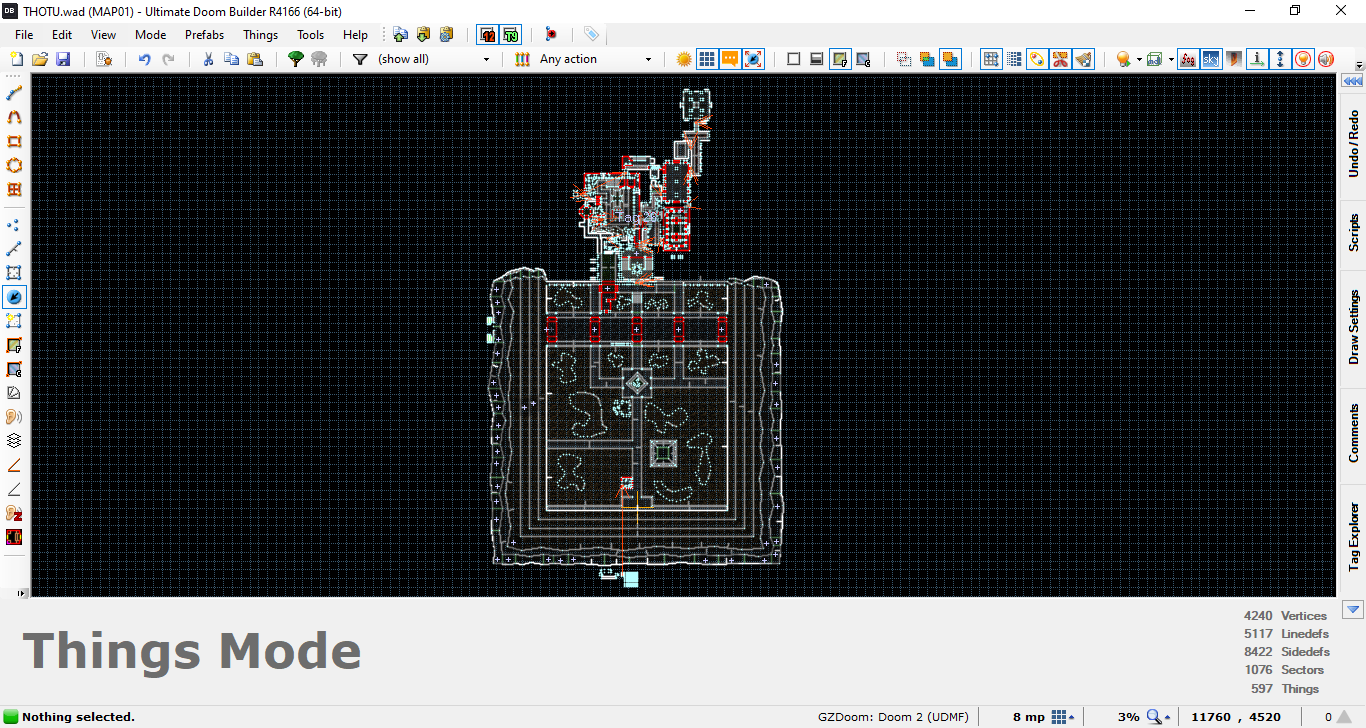The height and width of the screenshot is (728, 1366).
Task: Save the current map
Action: (x=63, y=59)
